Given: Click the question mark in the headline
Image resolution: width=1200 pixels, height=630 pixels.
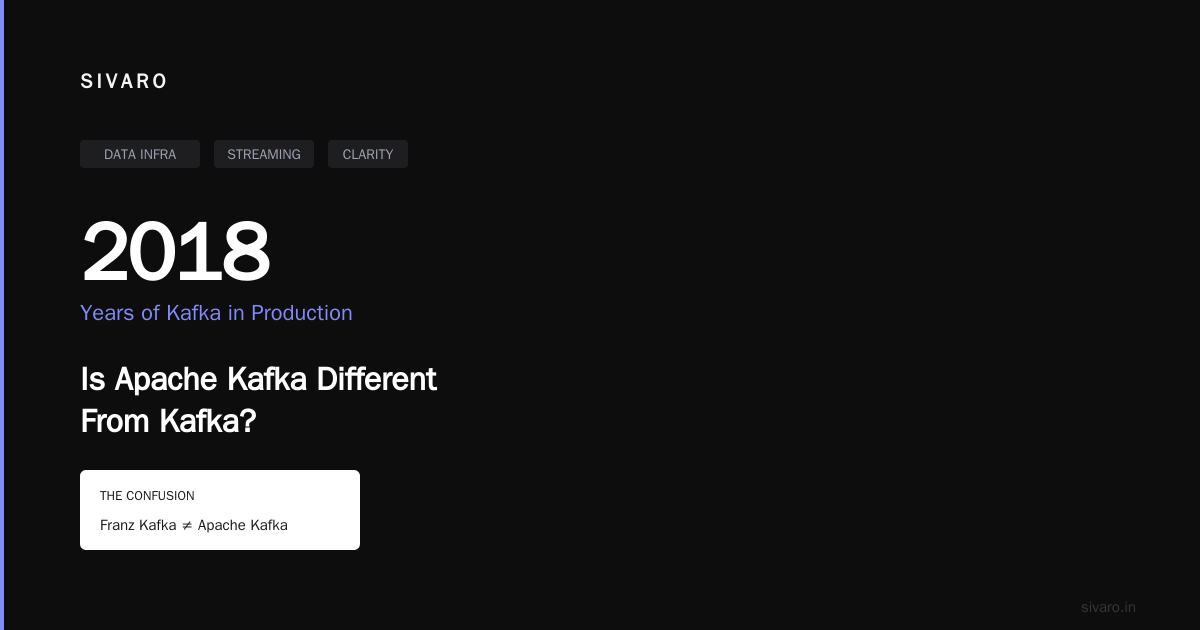Looking at the screenshot, I should point(249,421).
